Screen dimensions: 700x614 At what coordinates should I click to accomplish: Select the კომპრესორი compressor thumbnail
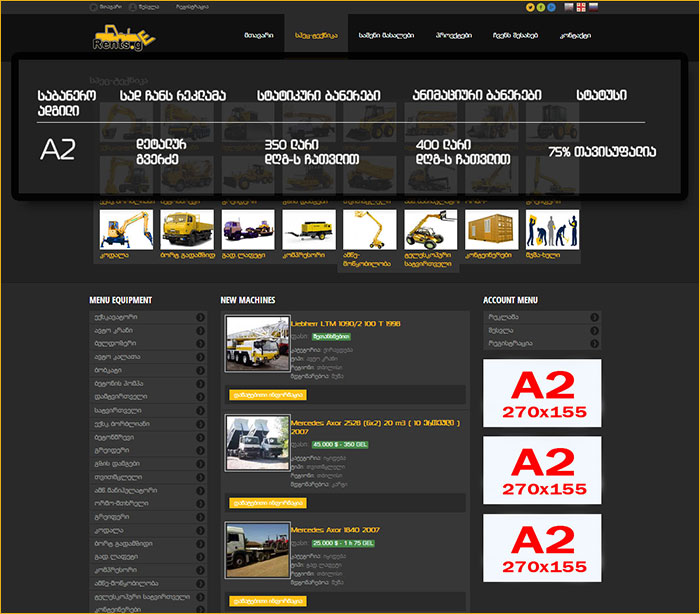(x=309, y=230)
